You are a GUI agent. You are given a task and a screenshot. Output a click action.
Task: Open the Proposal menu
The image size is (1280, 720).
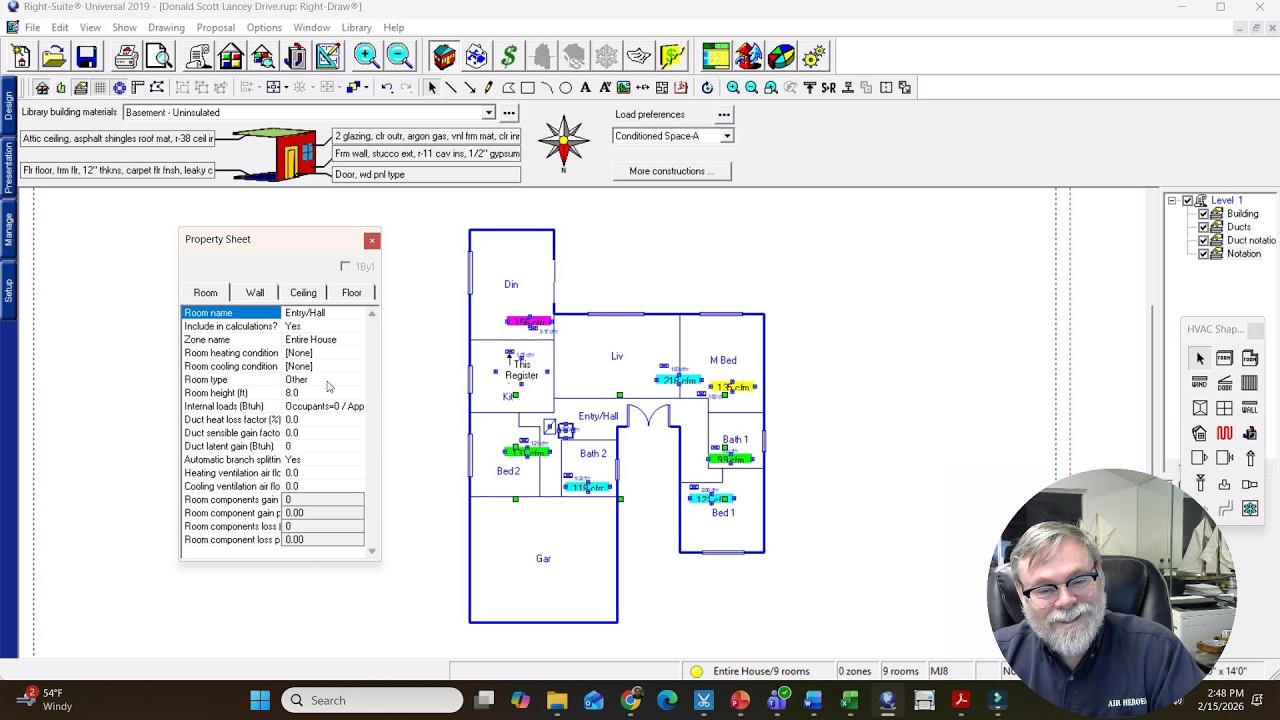click(216, 27)
